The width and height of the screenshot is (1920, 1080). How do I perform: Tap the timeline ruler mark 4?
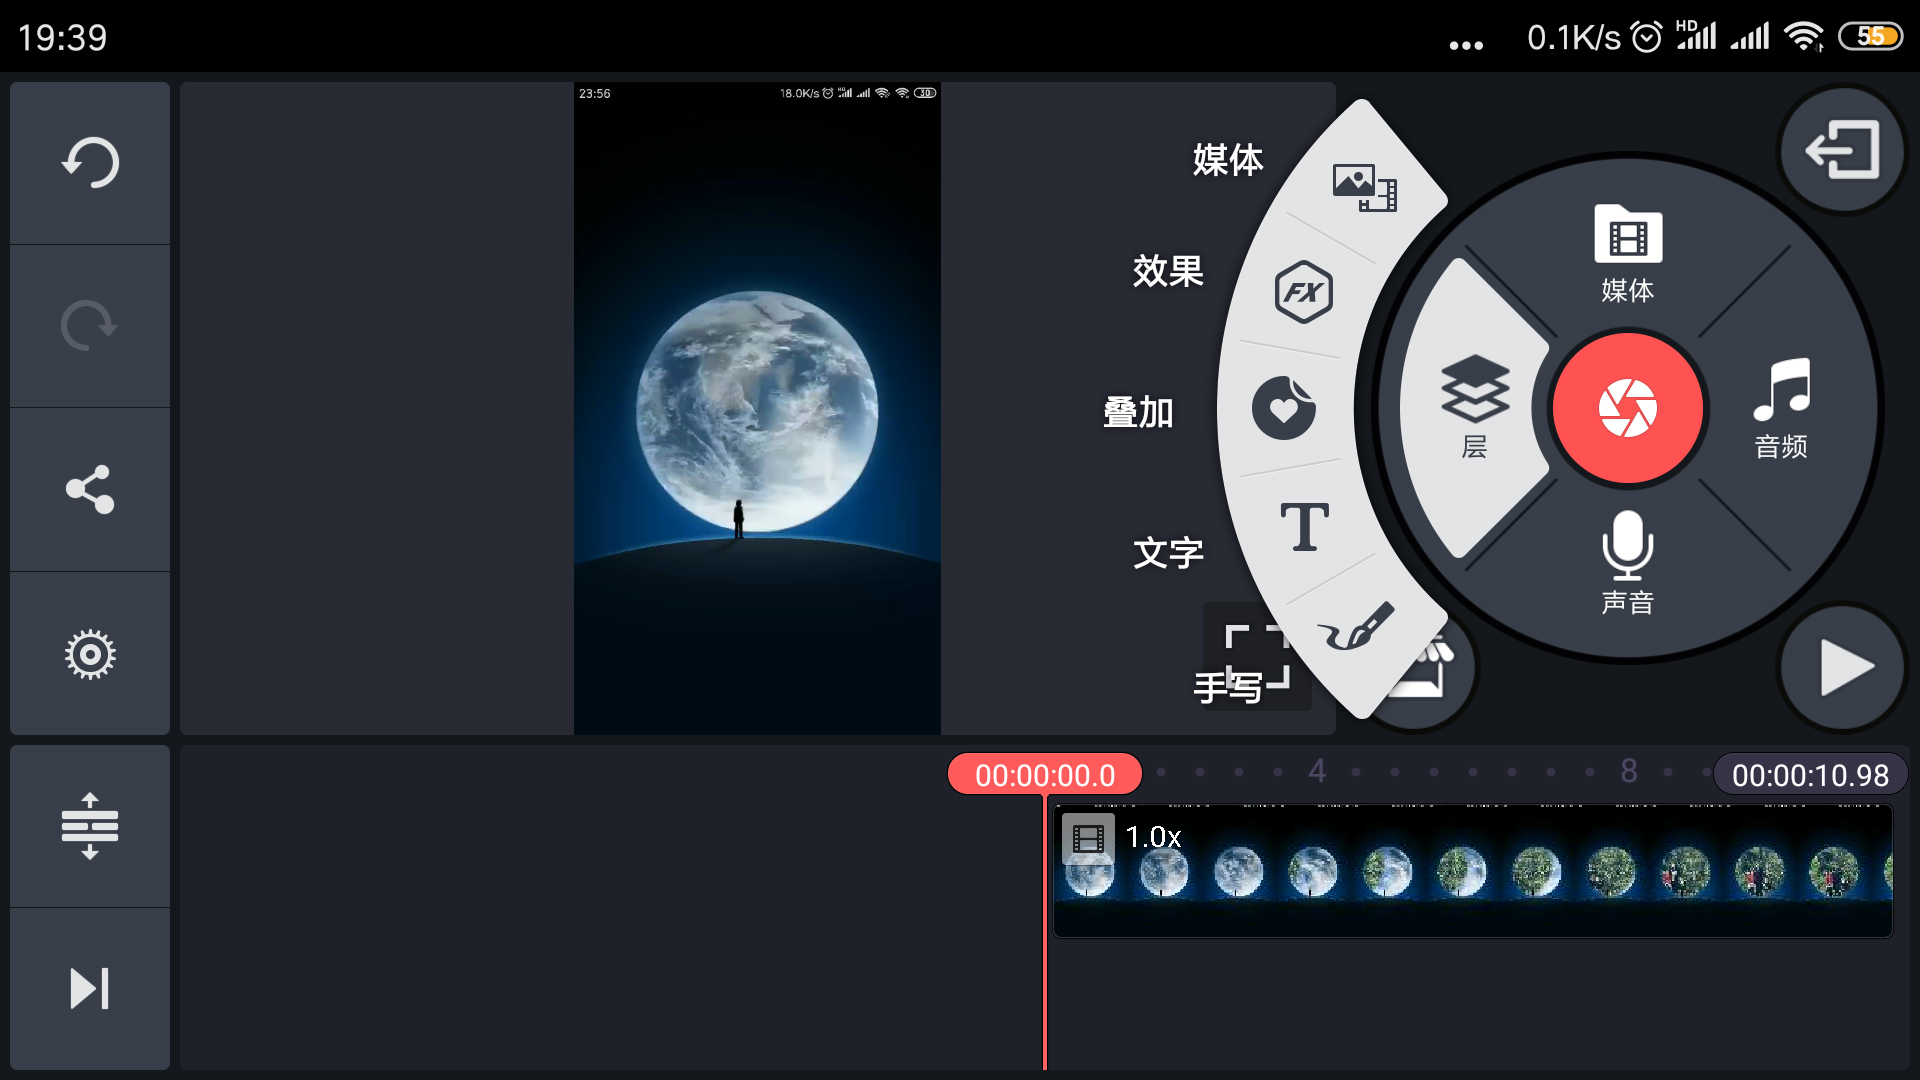(1317, 771)
